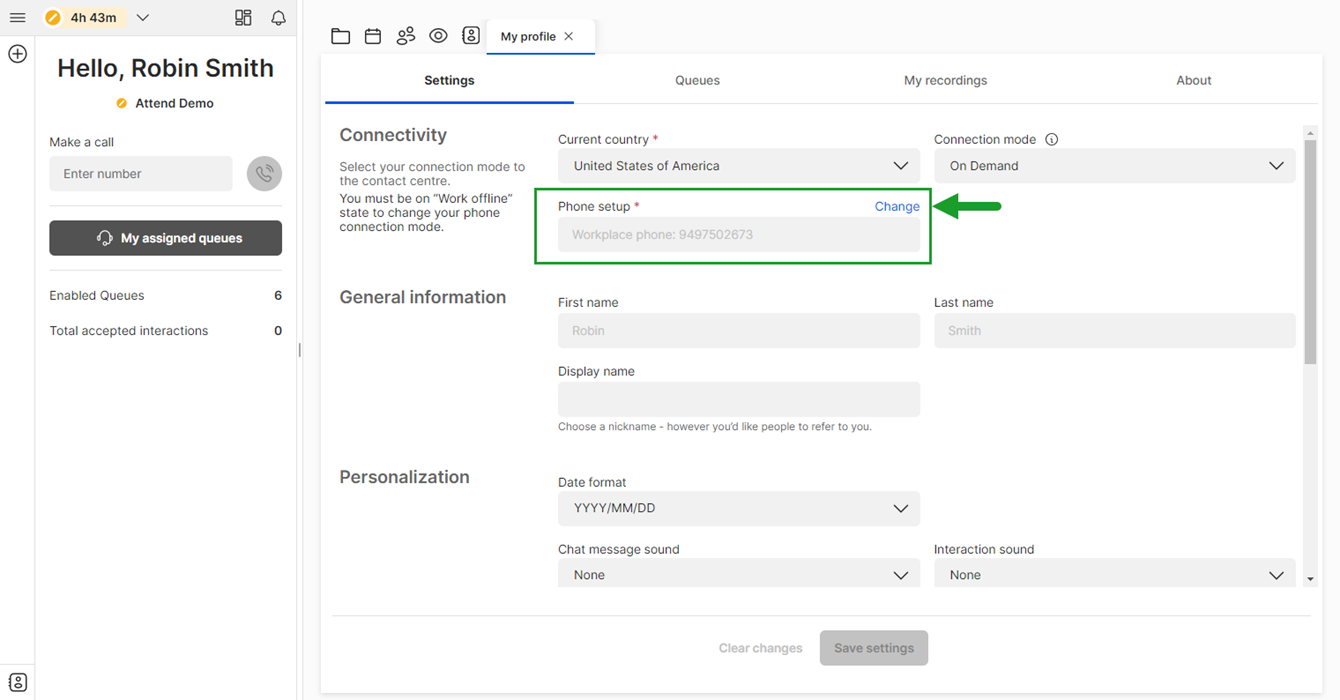Open the notifications bell
1340x700 pixels.
point(278,18)
